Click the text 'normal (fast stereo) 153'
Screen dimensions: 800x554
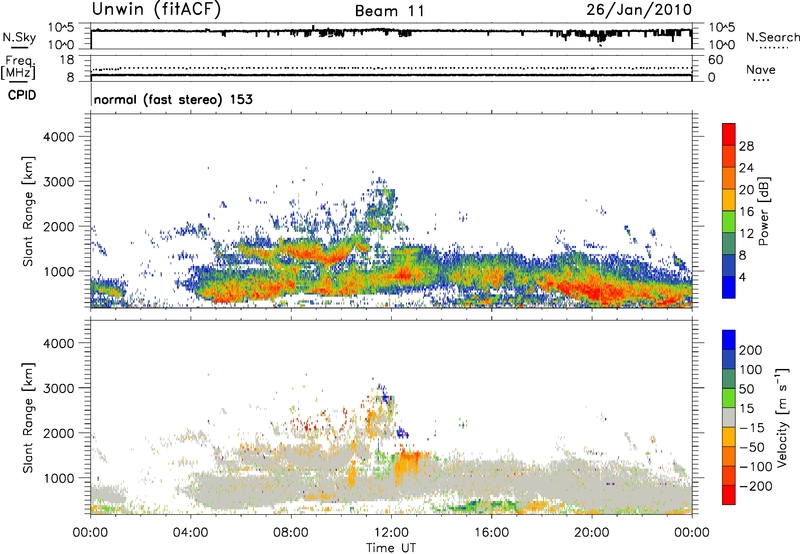[173, 99]
